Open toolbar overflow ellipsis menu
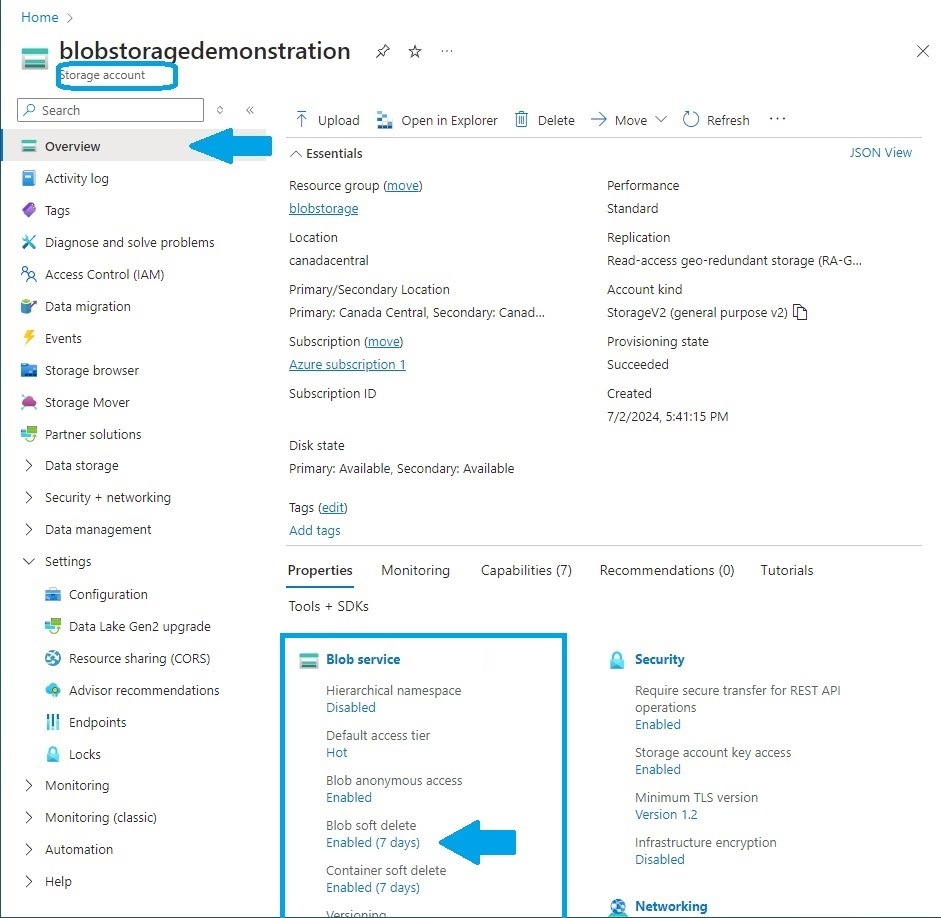The image size is (941, 918). pos(777,119)
